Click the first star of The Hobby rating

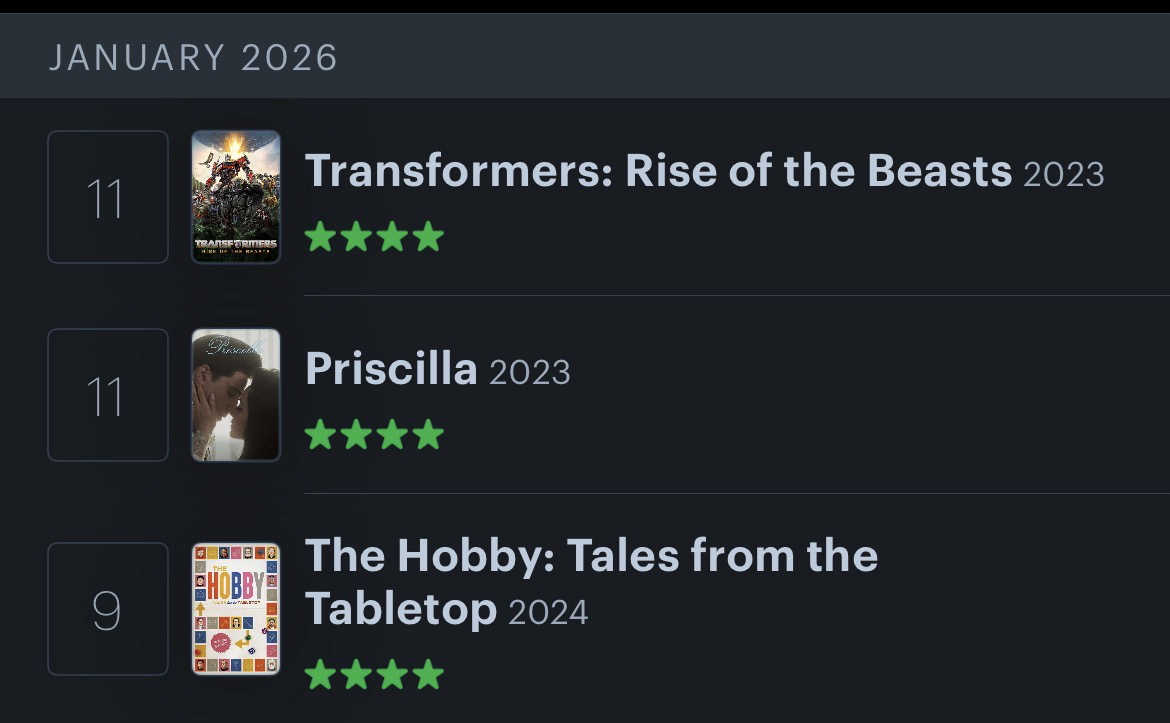point(320,674)
